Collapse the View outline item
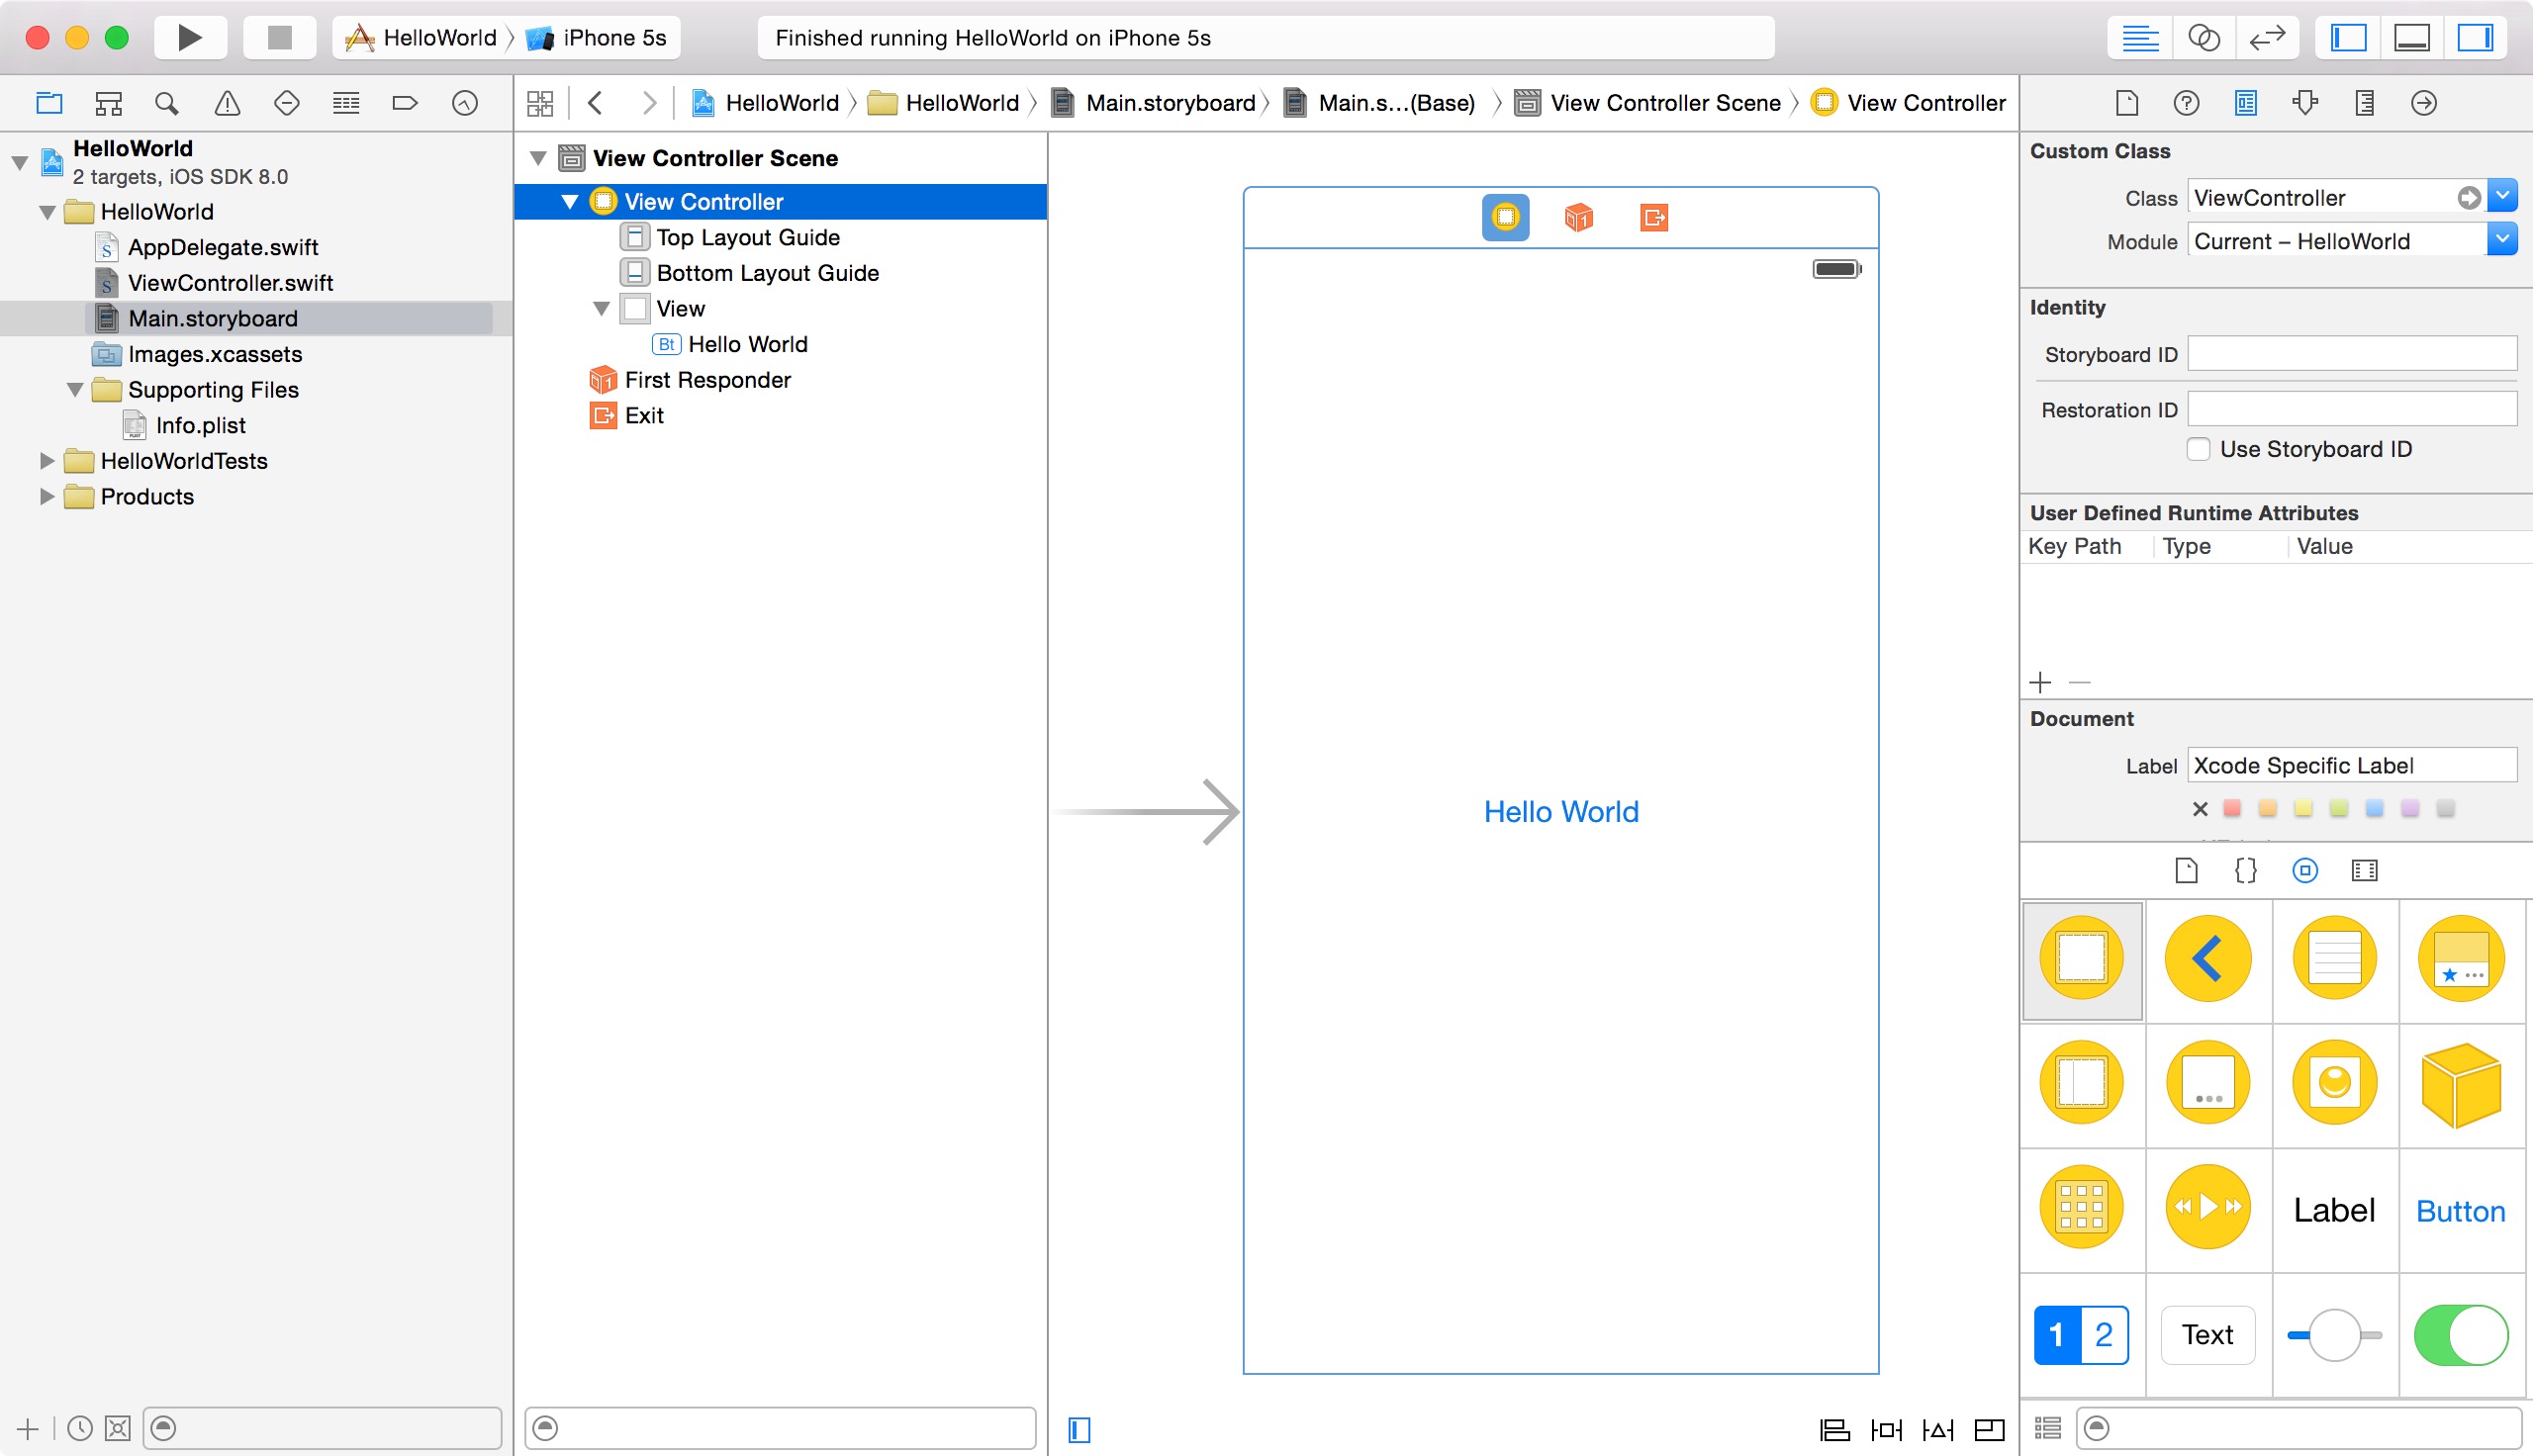Screen dimensions: 2533x1456 [x=601, y=309]
